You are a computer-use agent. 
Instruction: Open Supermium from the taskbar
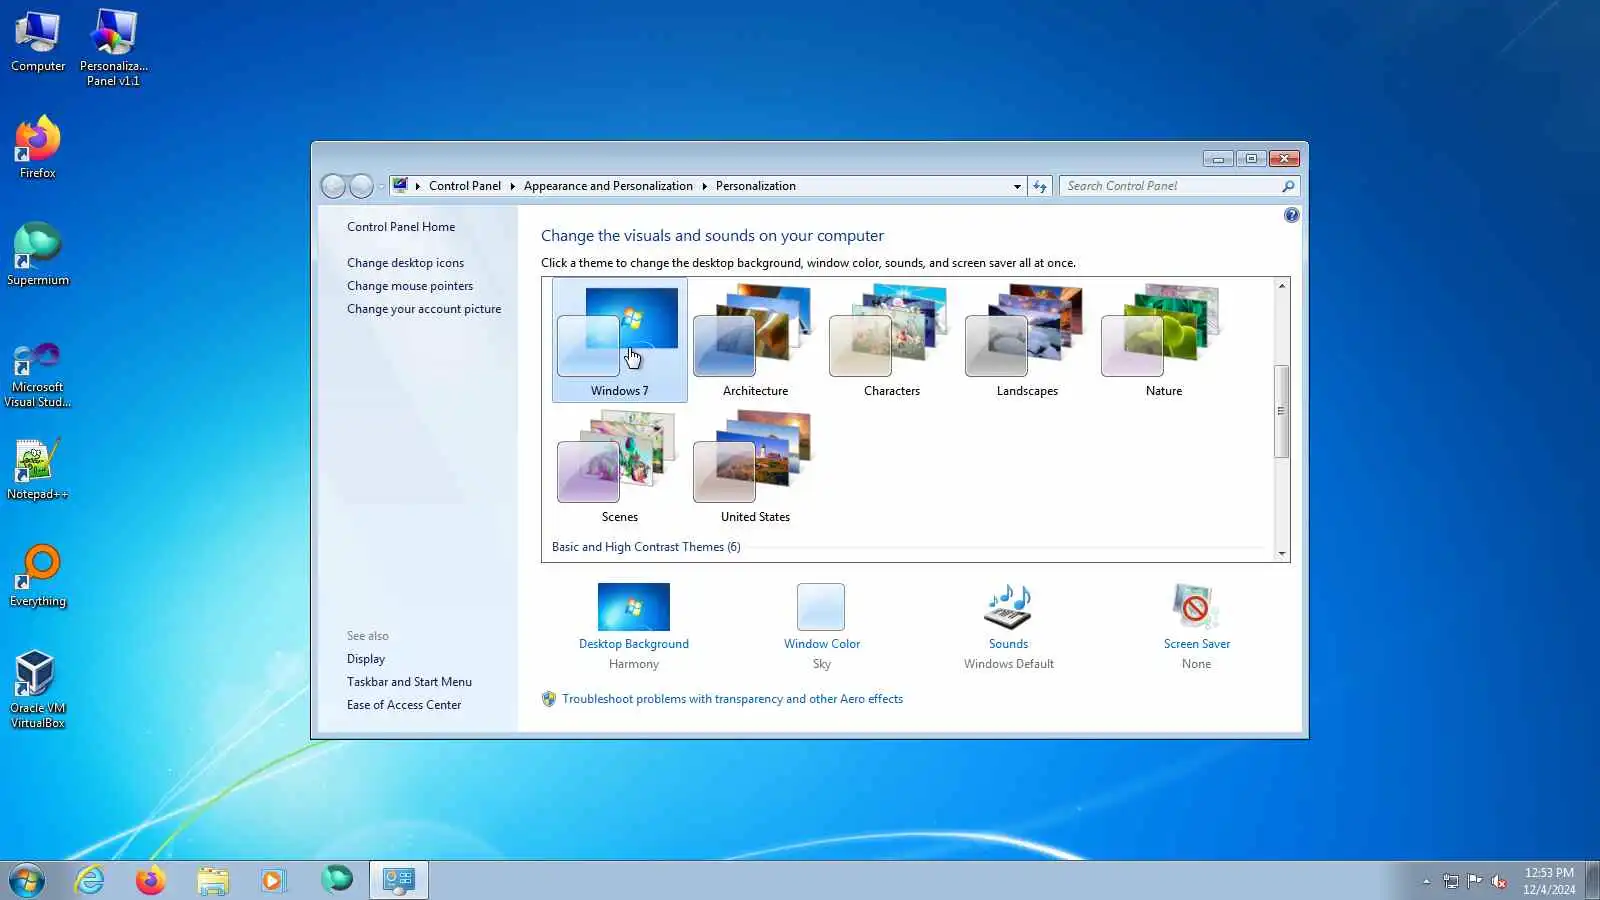[337, 880]
